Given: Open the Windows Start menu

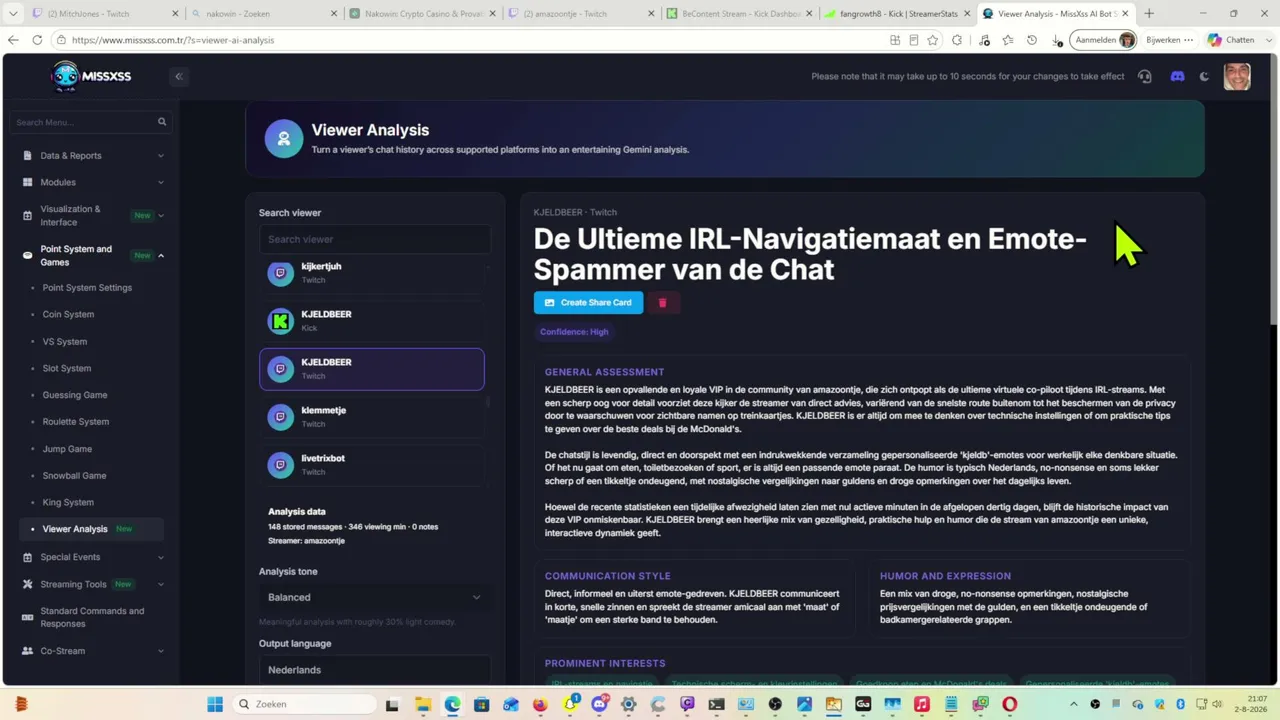Looking at the screenshot, I should (x=215, y=704).
